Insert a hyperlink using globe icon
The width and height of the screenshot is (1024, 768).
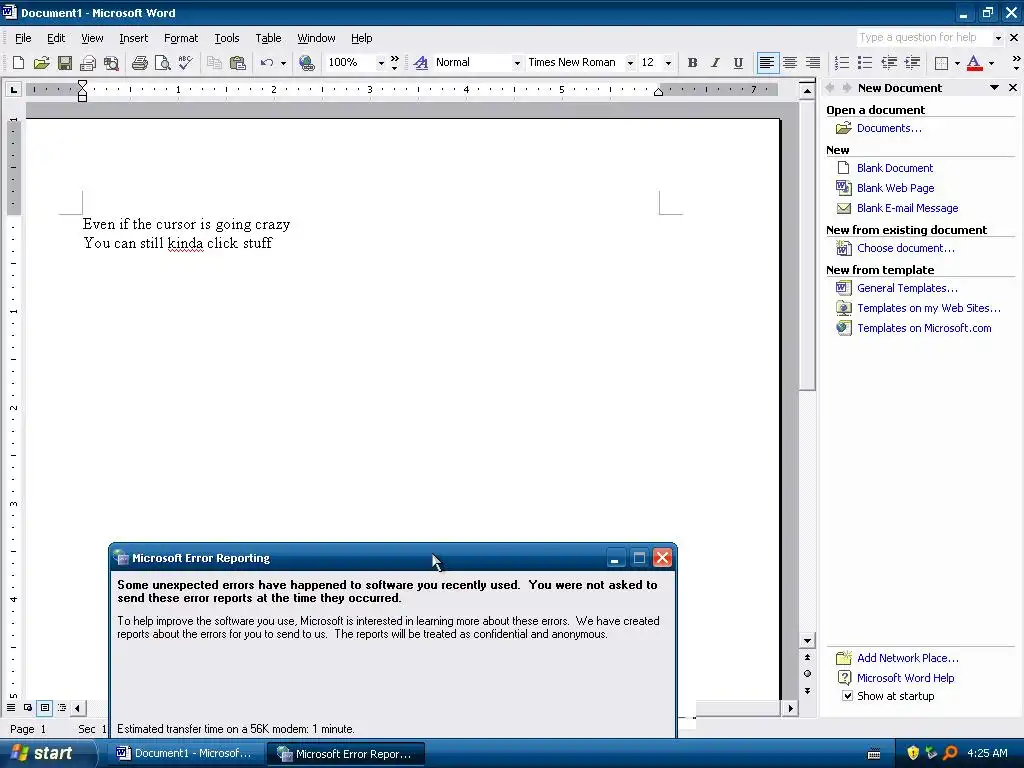point(306,63)
